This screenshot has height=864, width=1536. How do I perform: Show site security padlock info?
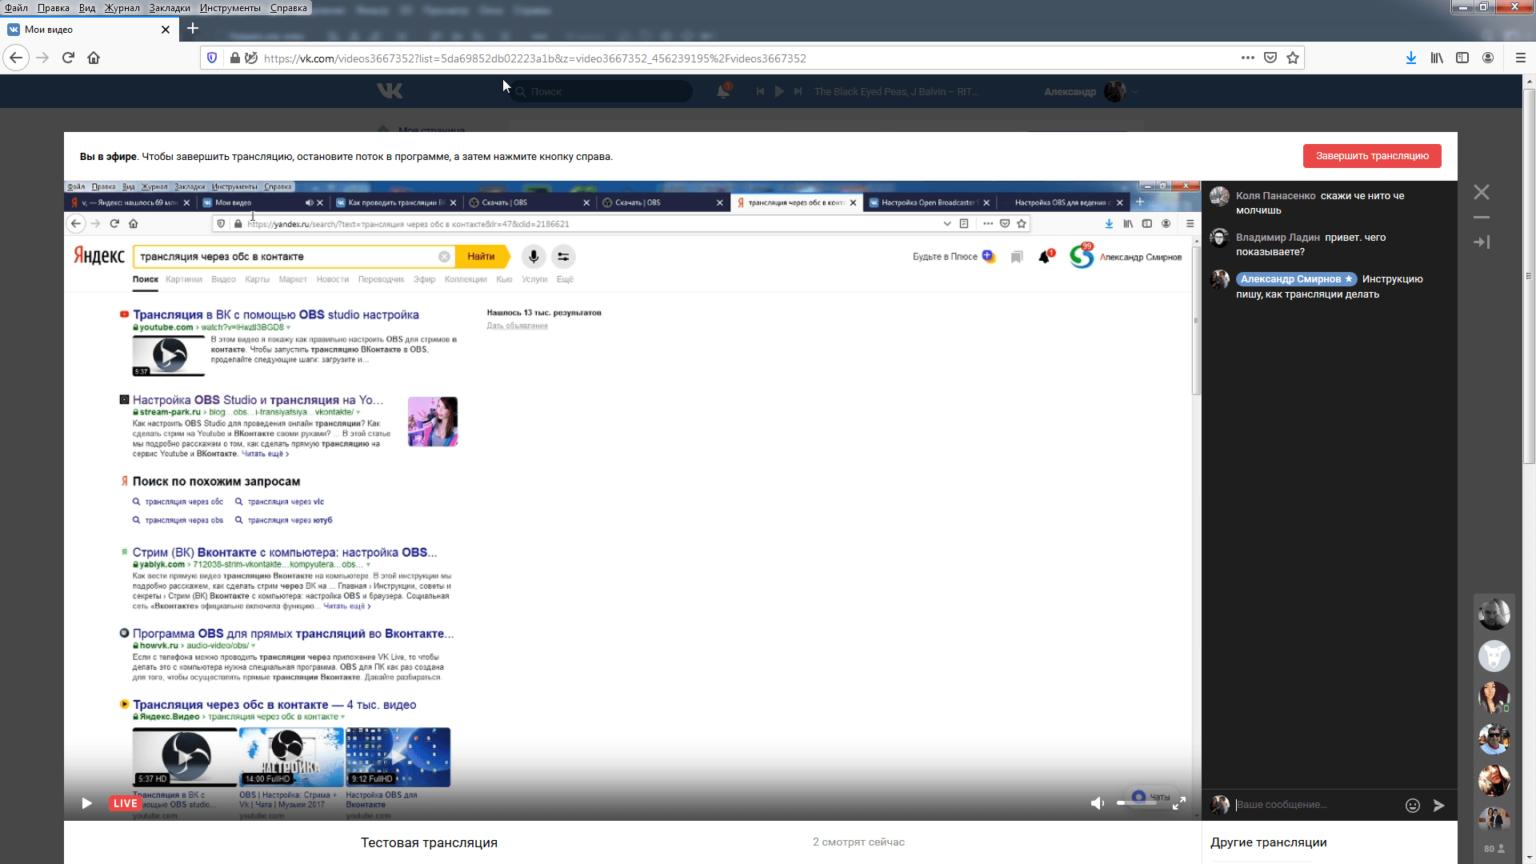pos(235,58)
